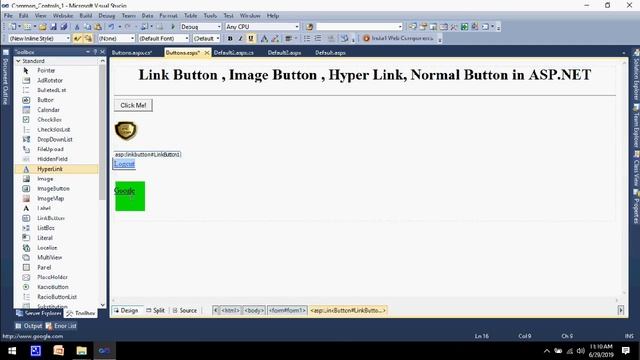Switch to the Buttons.aspx.cs tab

(x=132, y=53)
